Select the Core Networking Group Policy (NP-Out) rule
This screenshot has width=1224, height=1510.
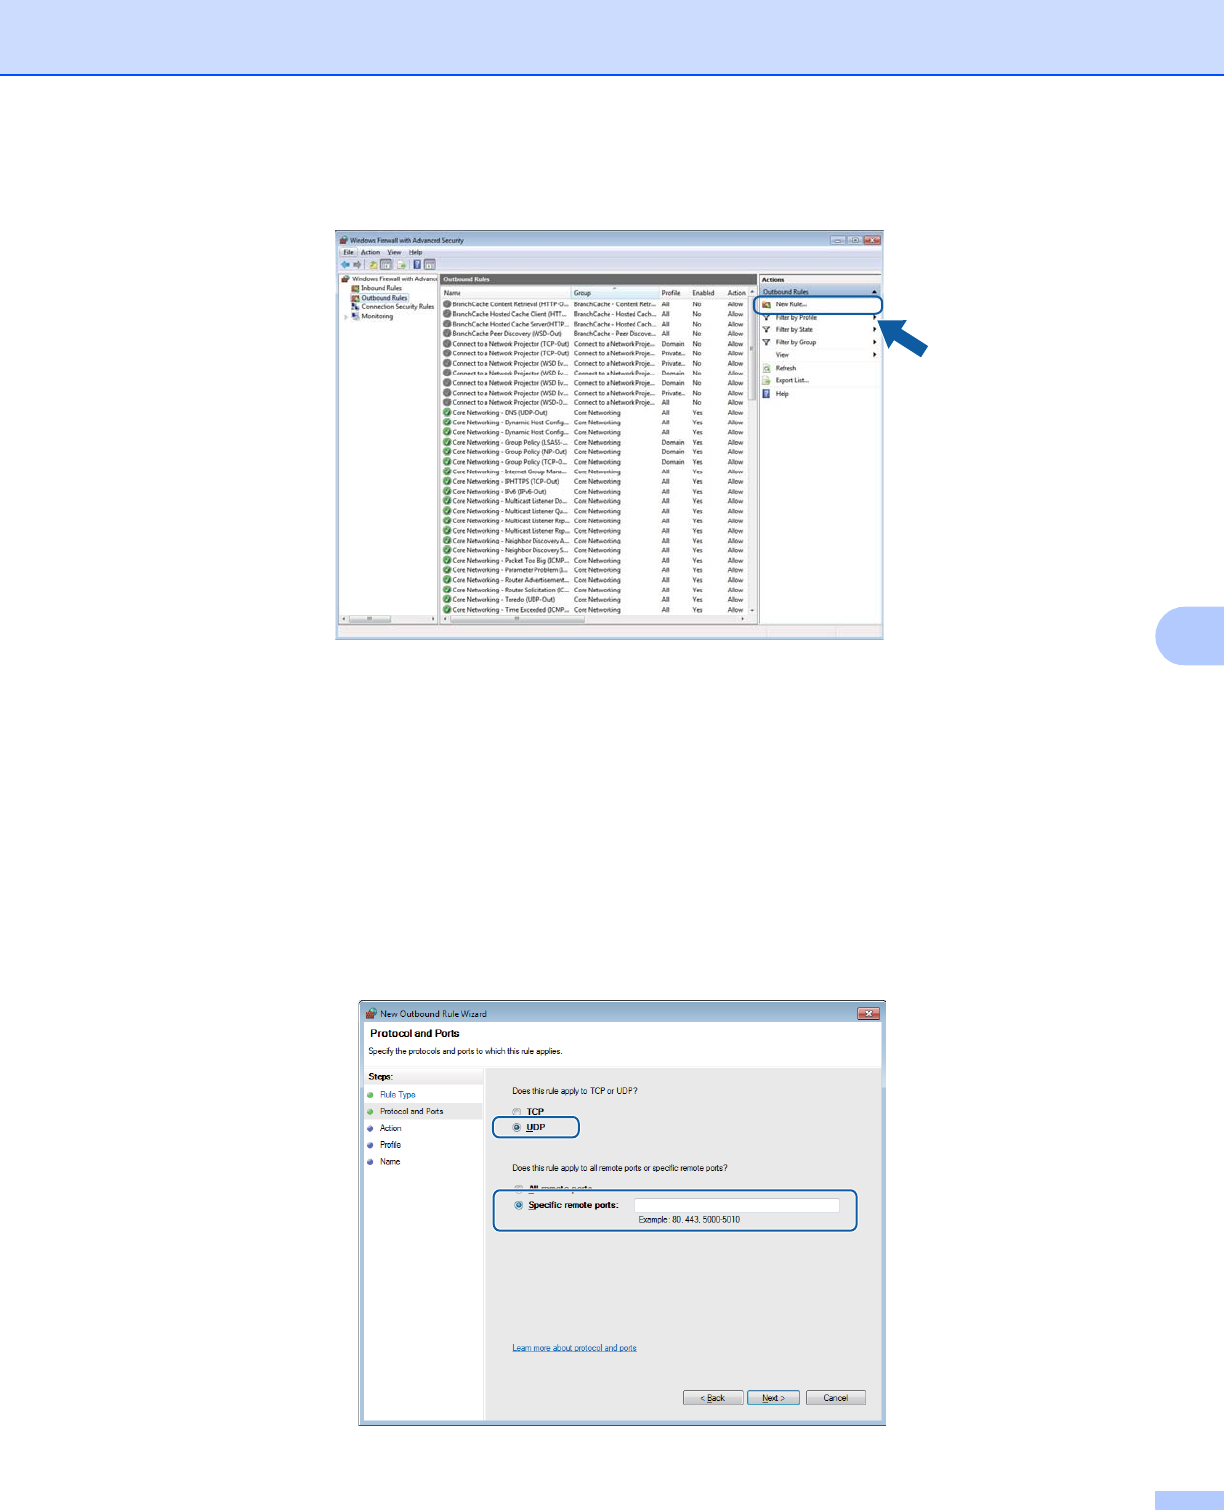[595, 452]
